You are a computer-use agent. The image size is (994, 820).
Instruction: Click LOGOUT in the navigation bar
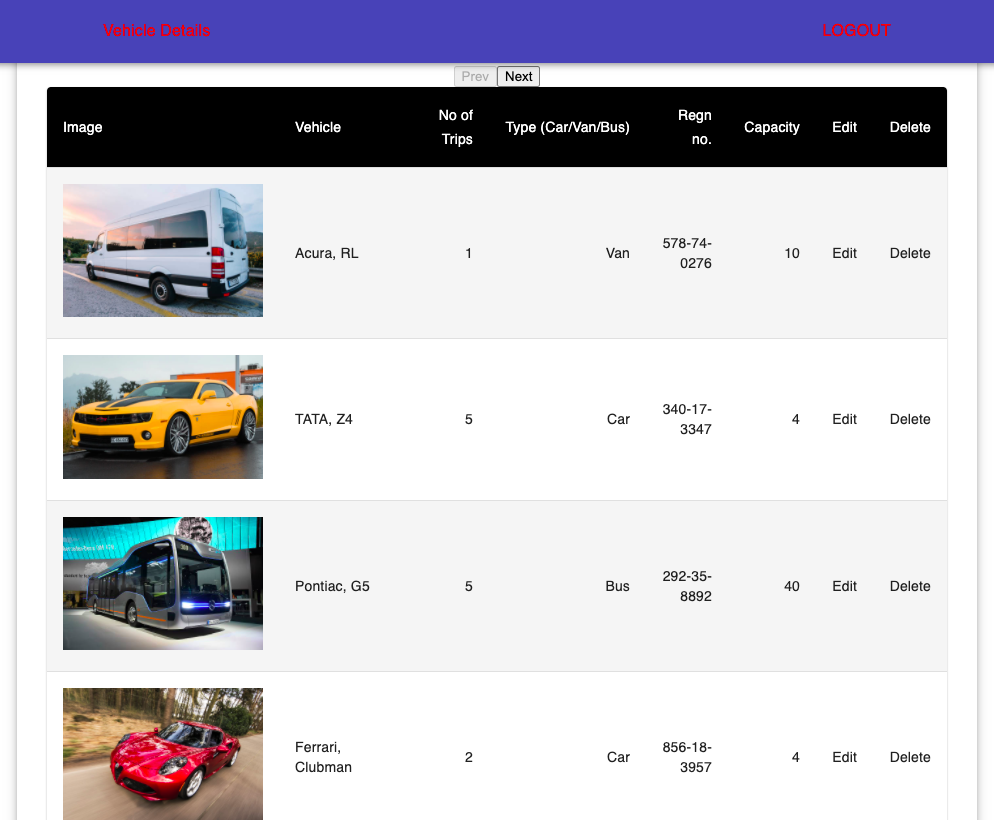coord(856,30)
